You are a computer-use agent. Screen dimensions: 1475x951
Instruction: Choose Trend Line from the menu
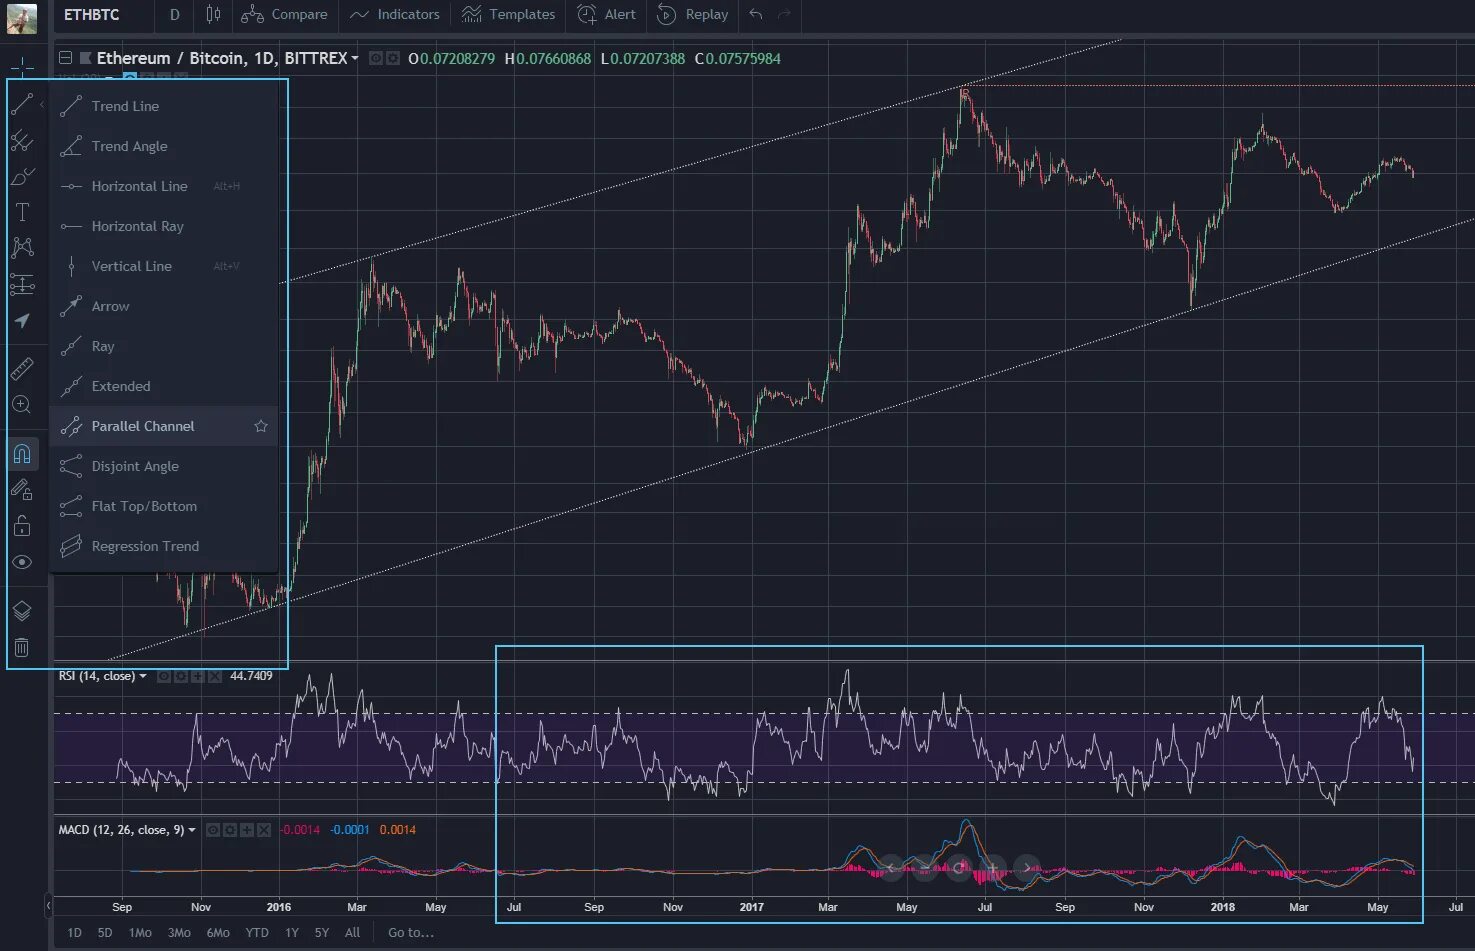[164, 106]
